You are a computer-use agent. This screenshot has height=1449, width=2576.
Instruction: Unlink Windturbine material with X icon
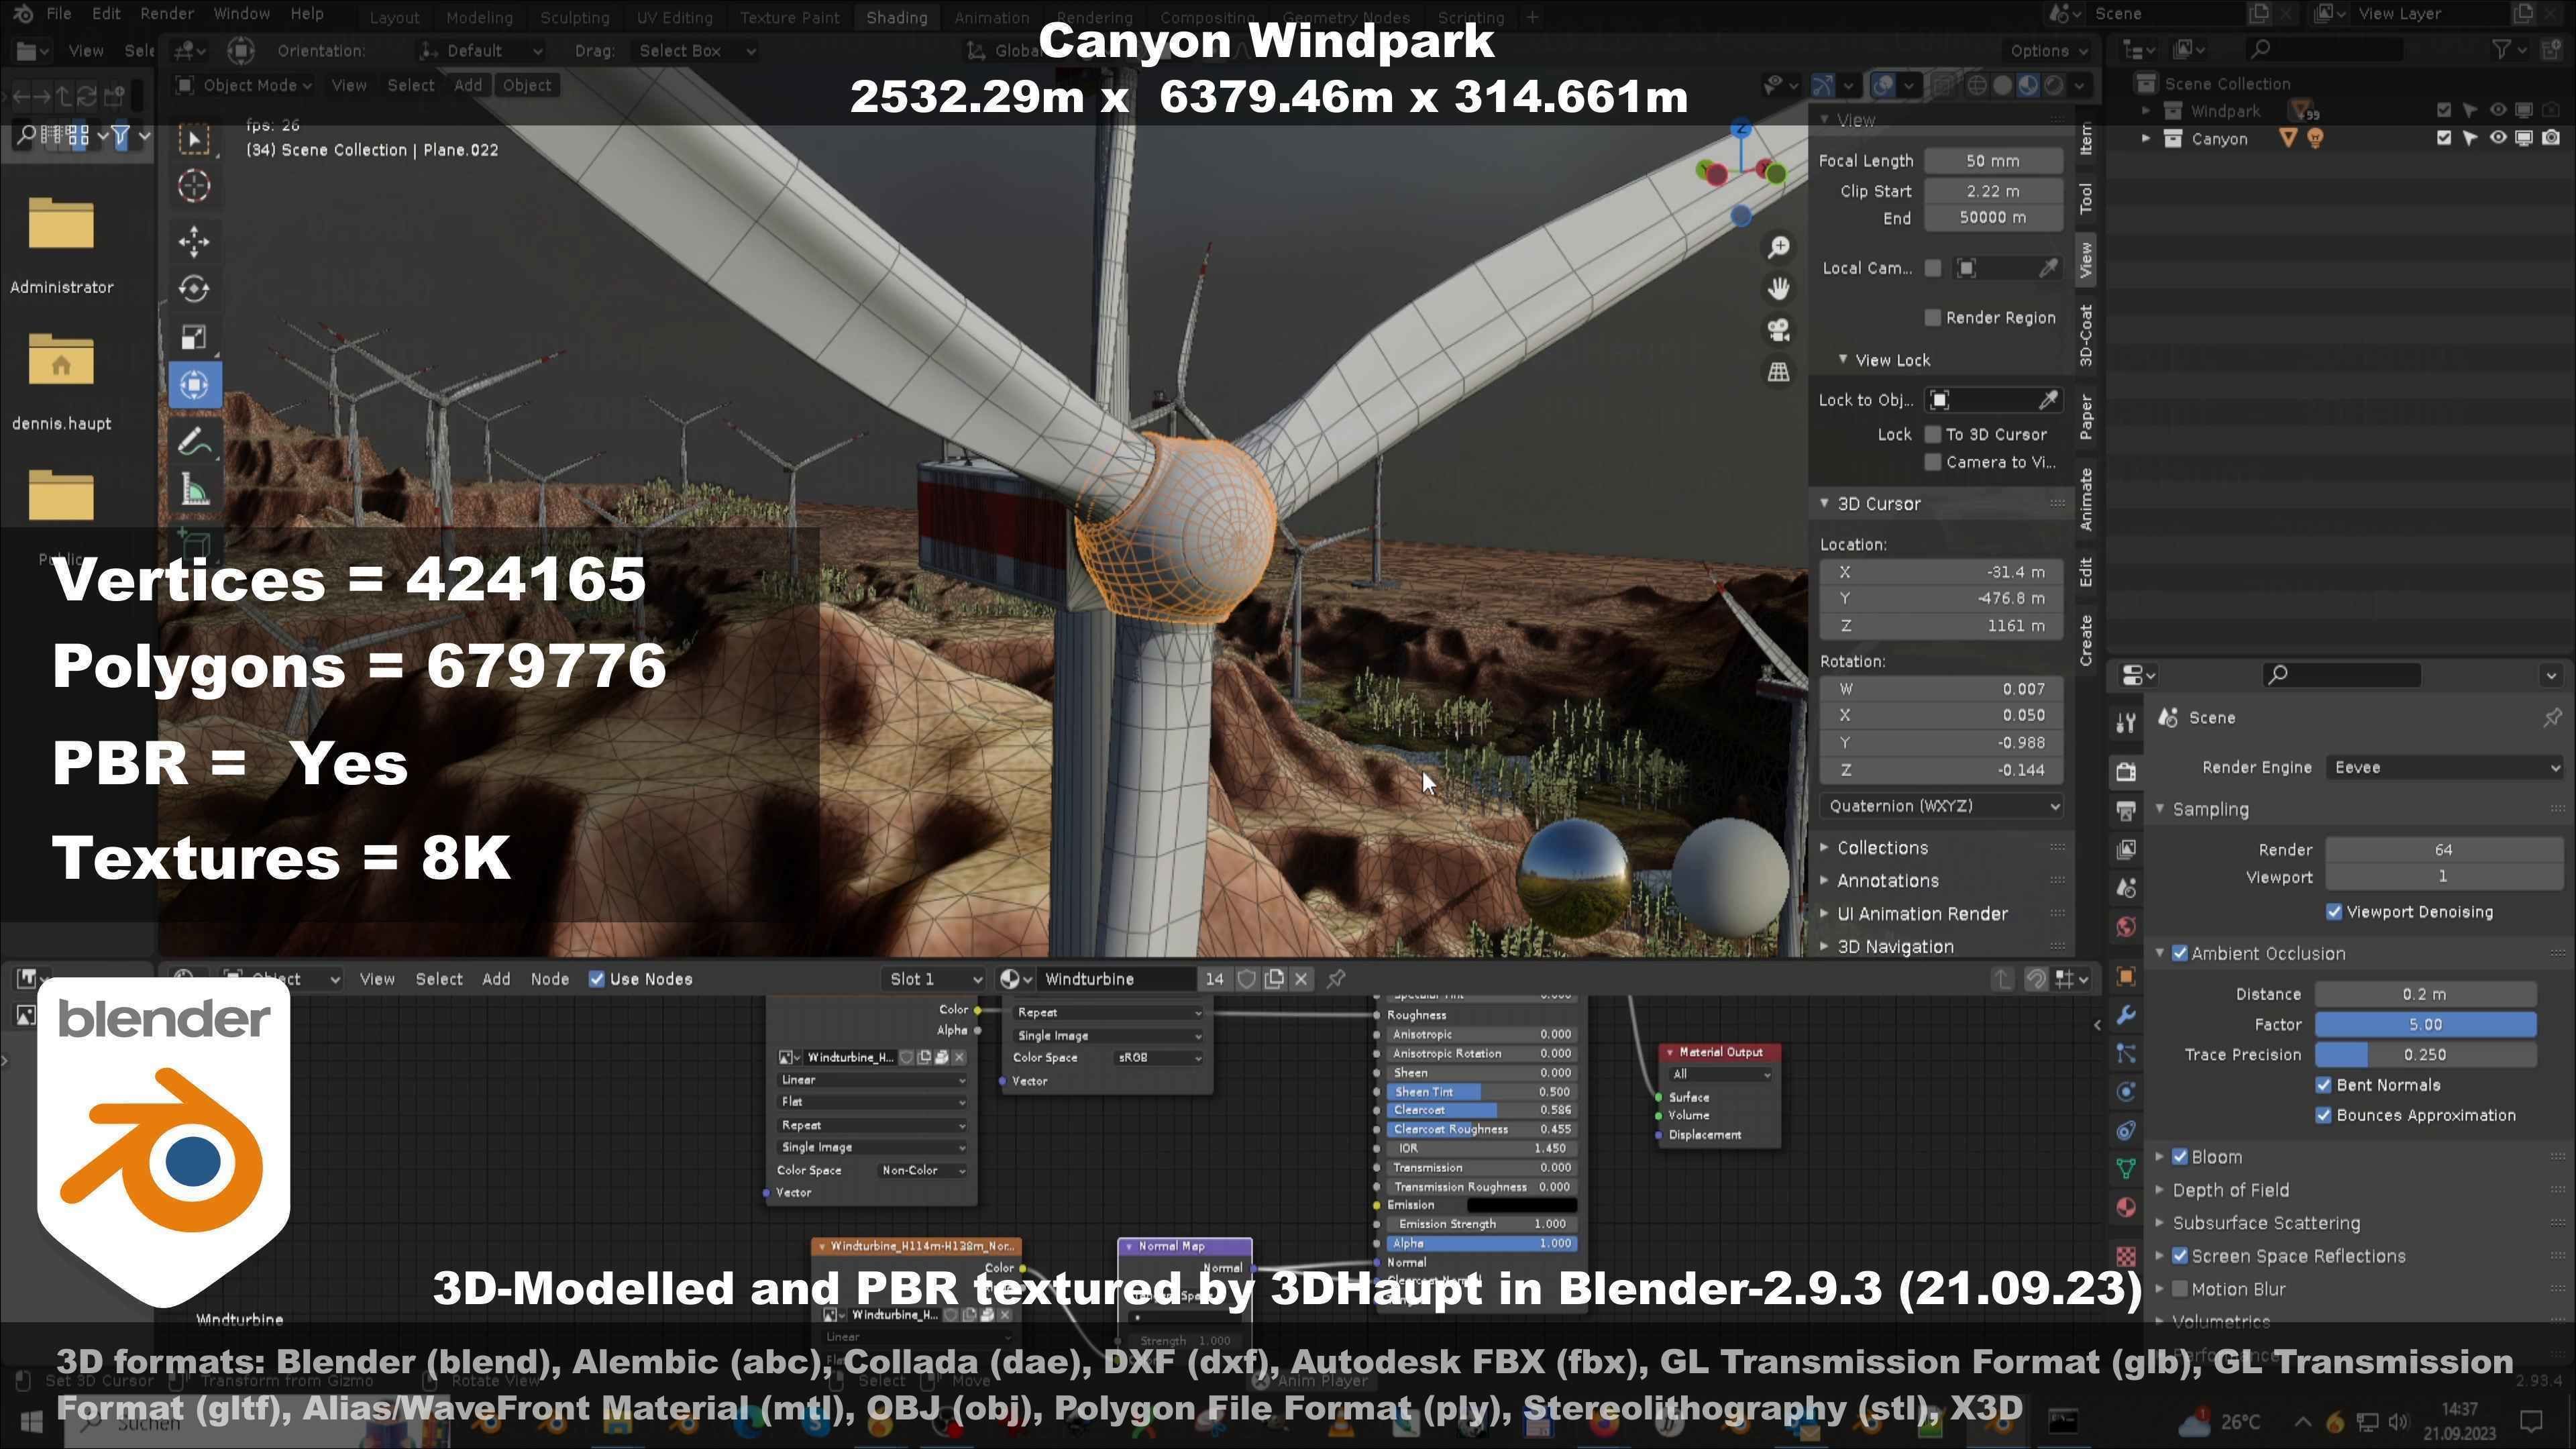tap(1301, 979)
